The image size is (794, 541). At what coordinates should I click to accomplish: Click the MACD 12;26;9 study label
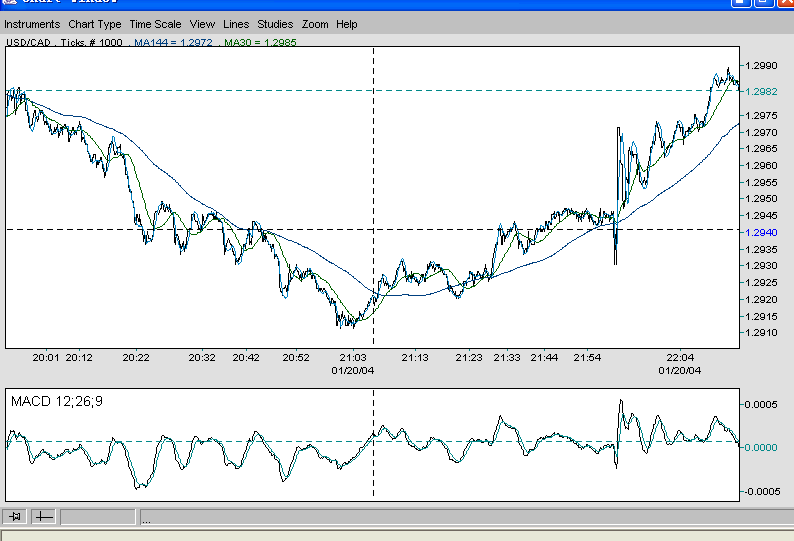[57, 402]
